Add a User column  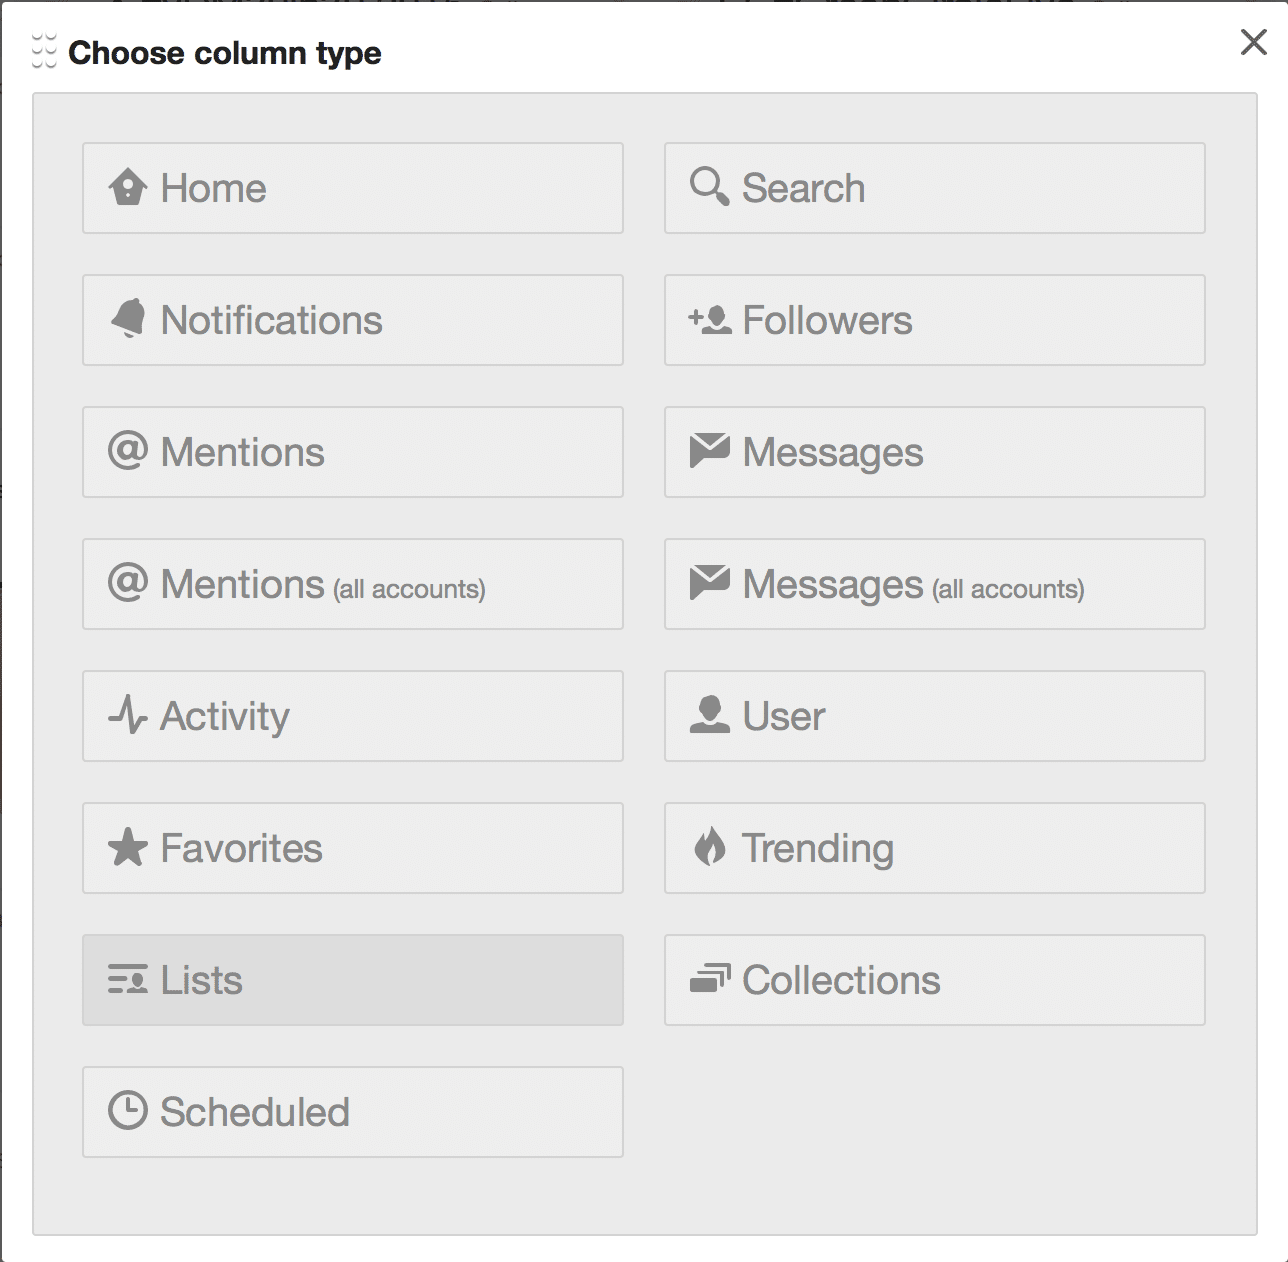934,716
